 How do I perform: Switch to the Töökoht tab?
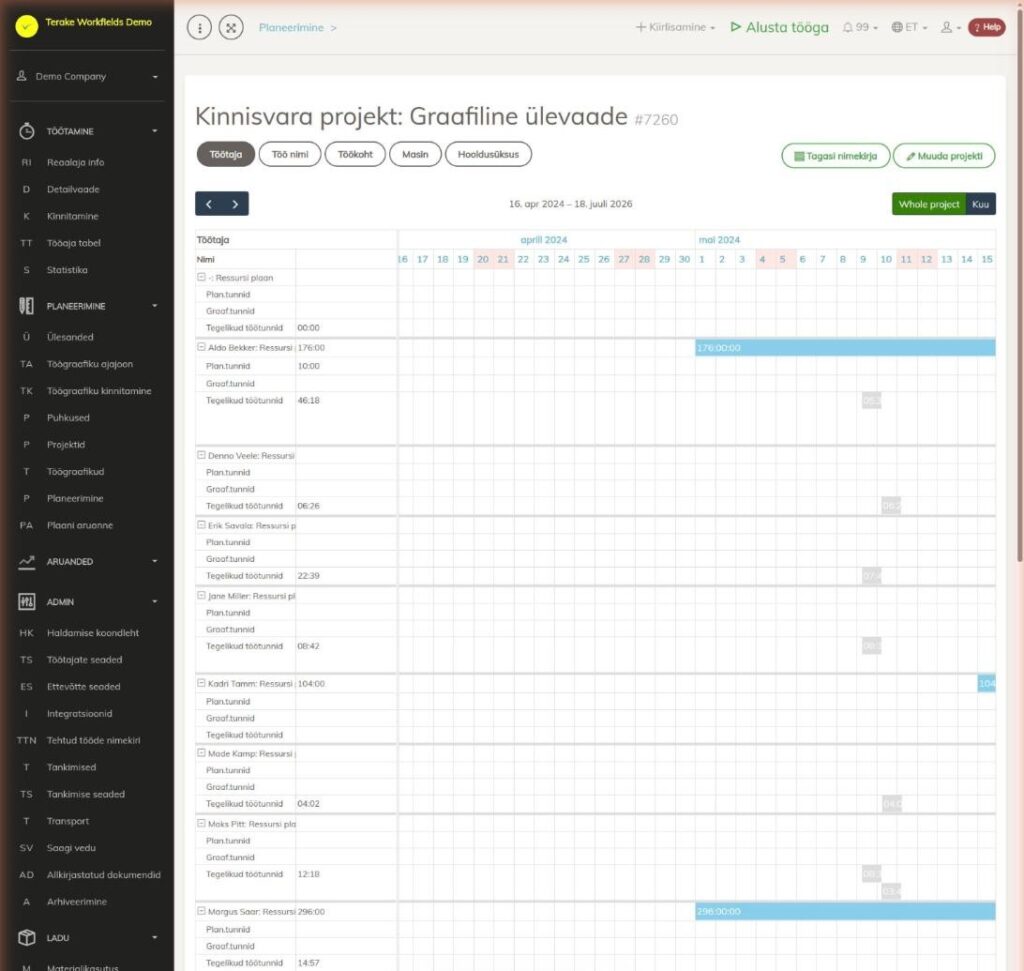[355, 155]
